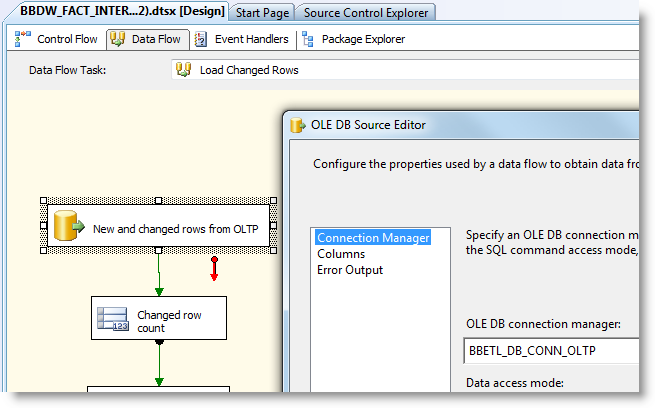Click the OLE DB Source Editor title icon
Viewport: 655px width, 408px height.
[x=297, y=125]
